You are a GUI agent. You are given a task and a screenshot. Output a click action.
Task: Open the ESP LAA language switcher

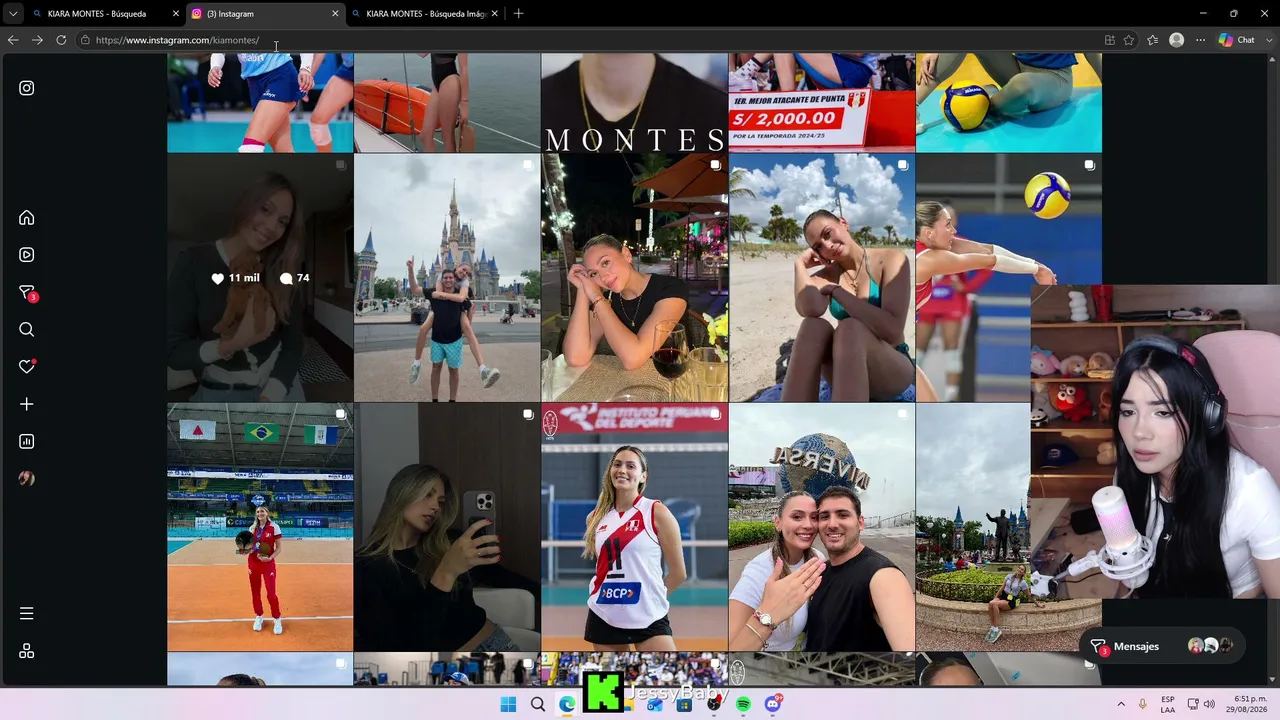click(1168, 704)
